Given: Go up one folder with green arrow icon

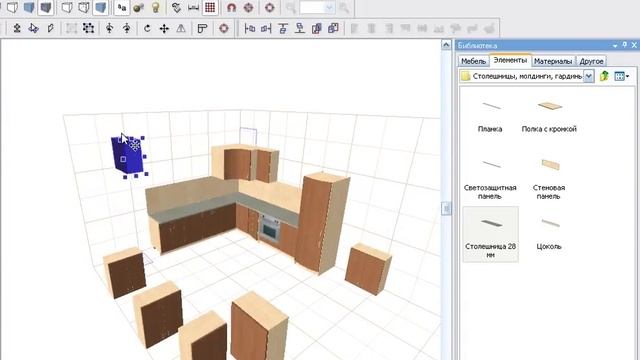Looking at the screenshot, I should point(604,76).
